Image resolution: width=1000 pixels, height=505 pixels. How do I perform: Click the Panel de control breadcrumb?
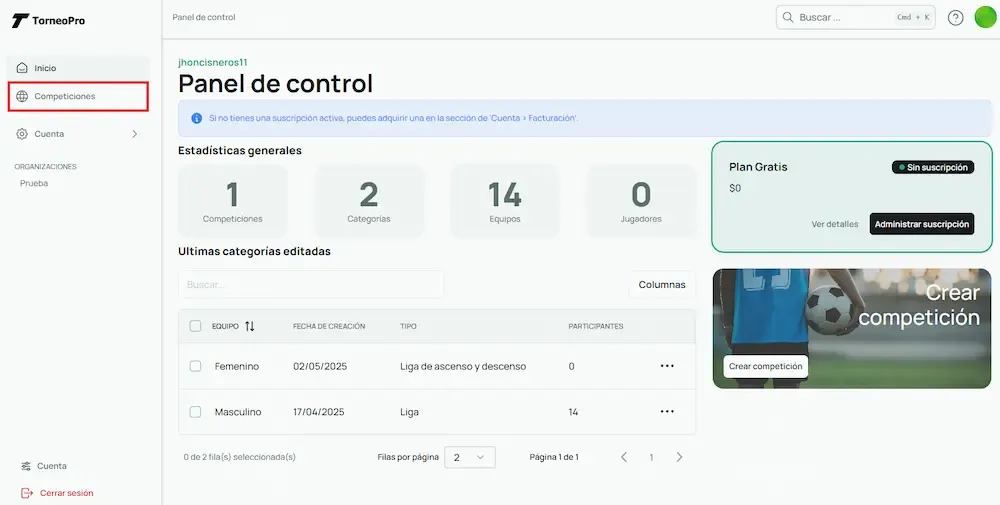[203, 17]
